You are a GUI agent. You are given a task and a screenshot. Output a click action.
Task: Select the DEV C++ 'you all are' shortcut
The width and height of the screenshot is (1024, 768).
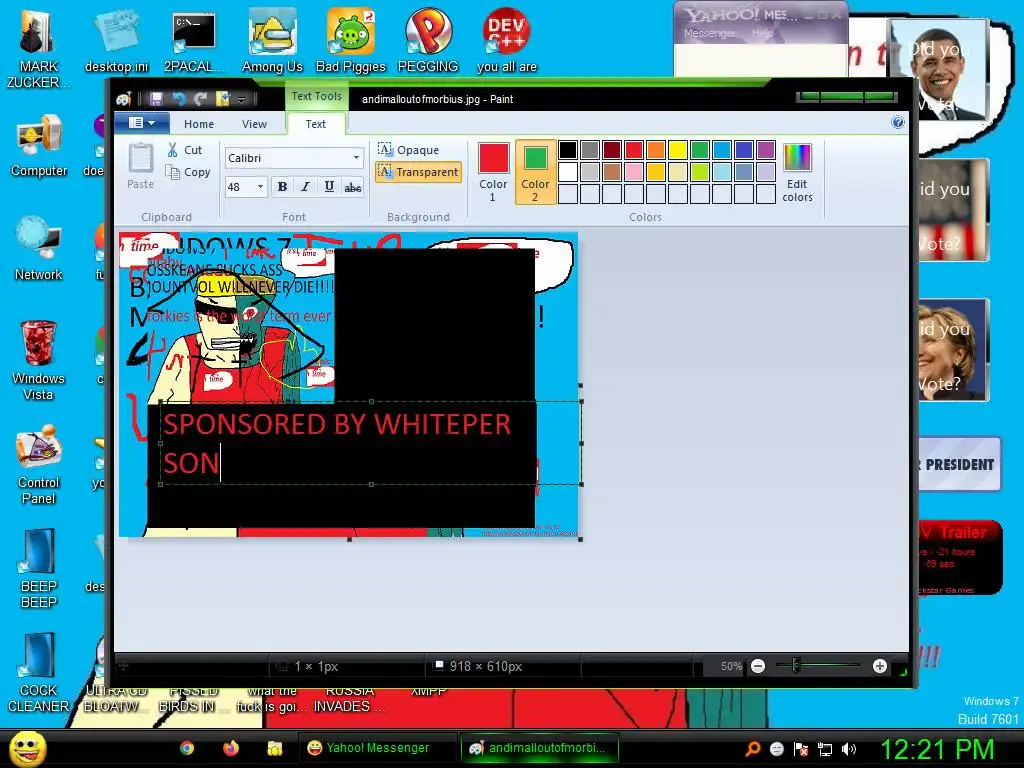pyautogui.click(x=507, y=41)
